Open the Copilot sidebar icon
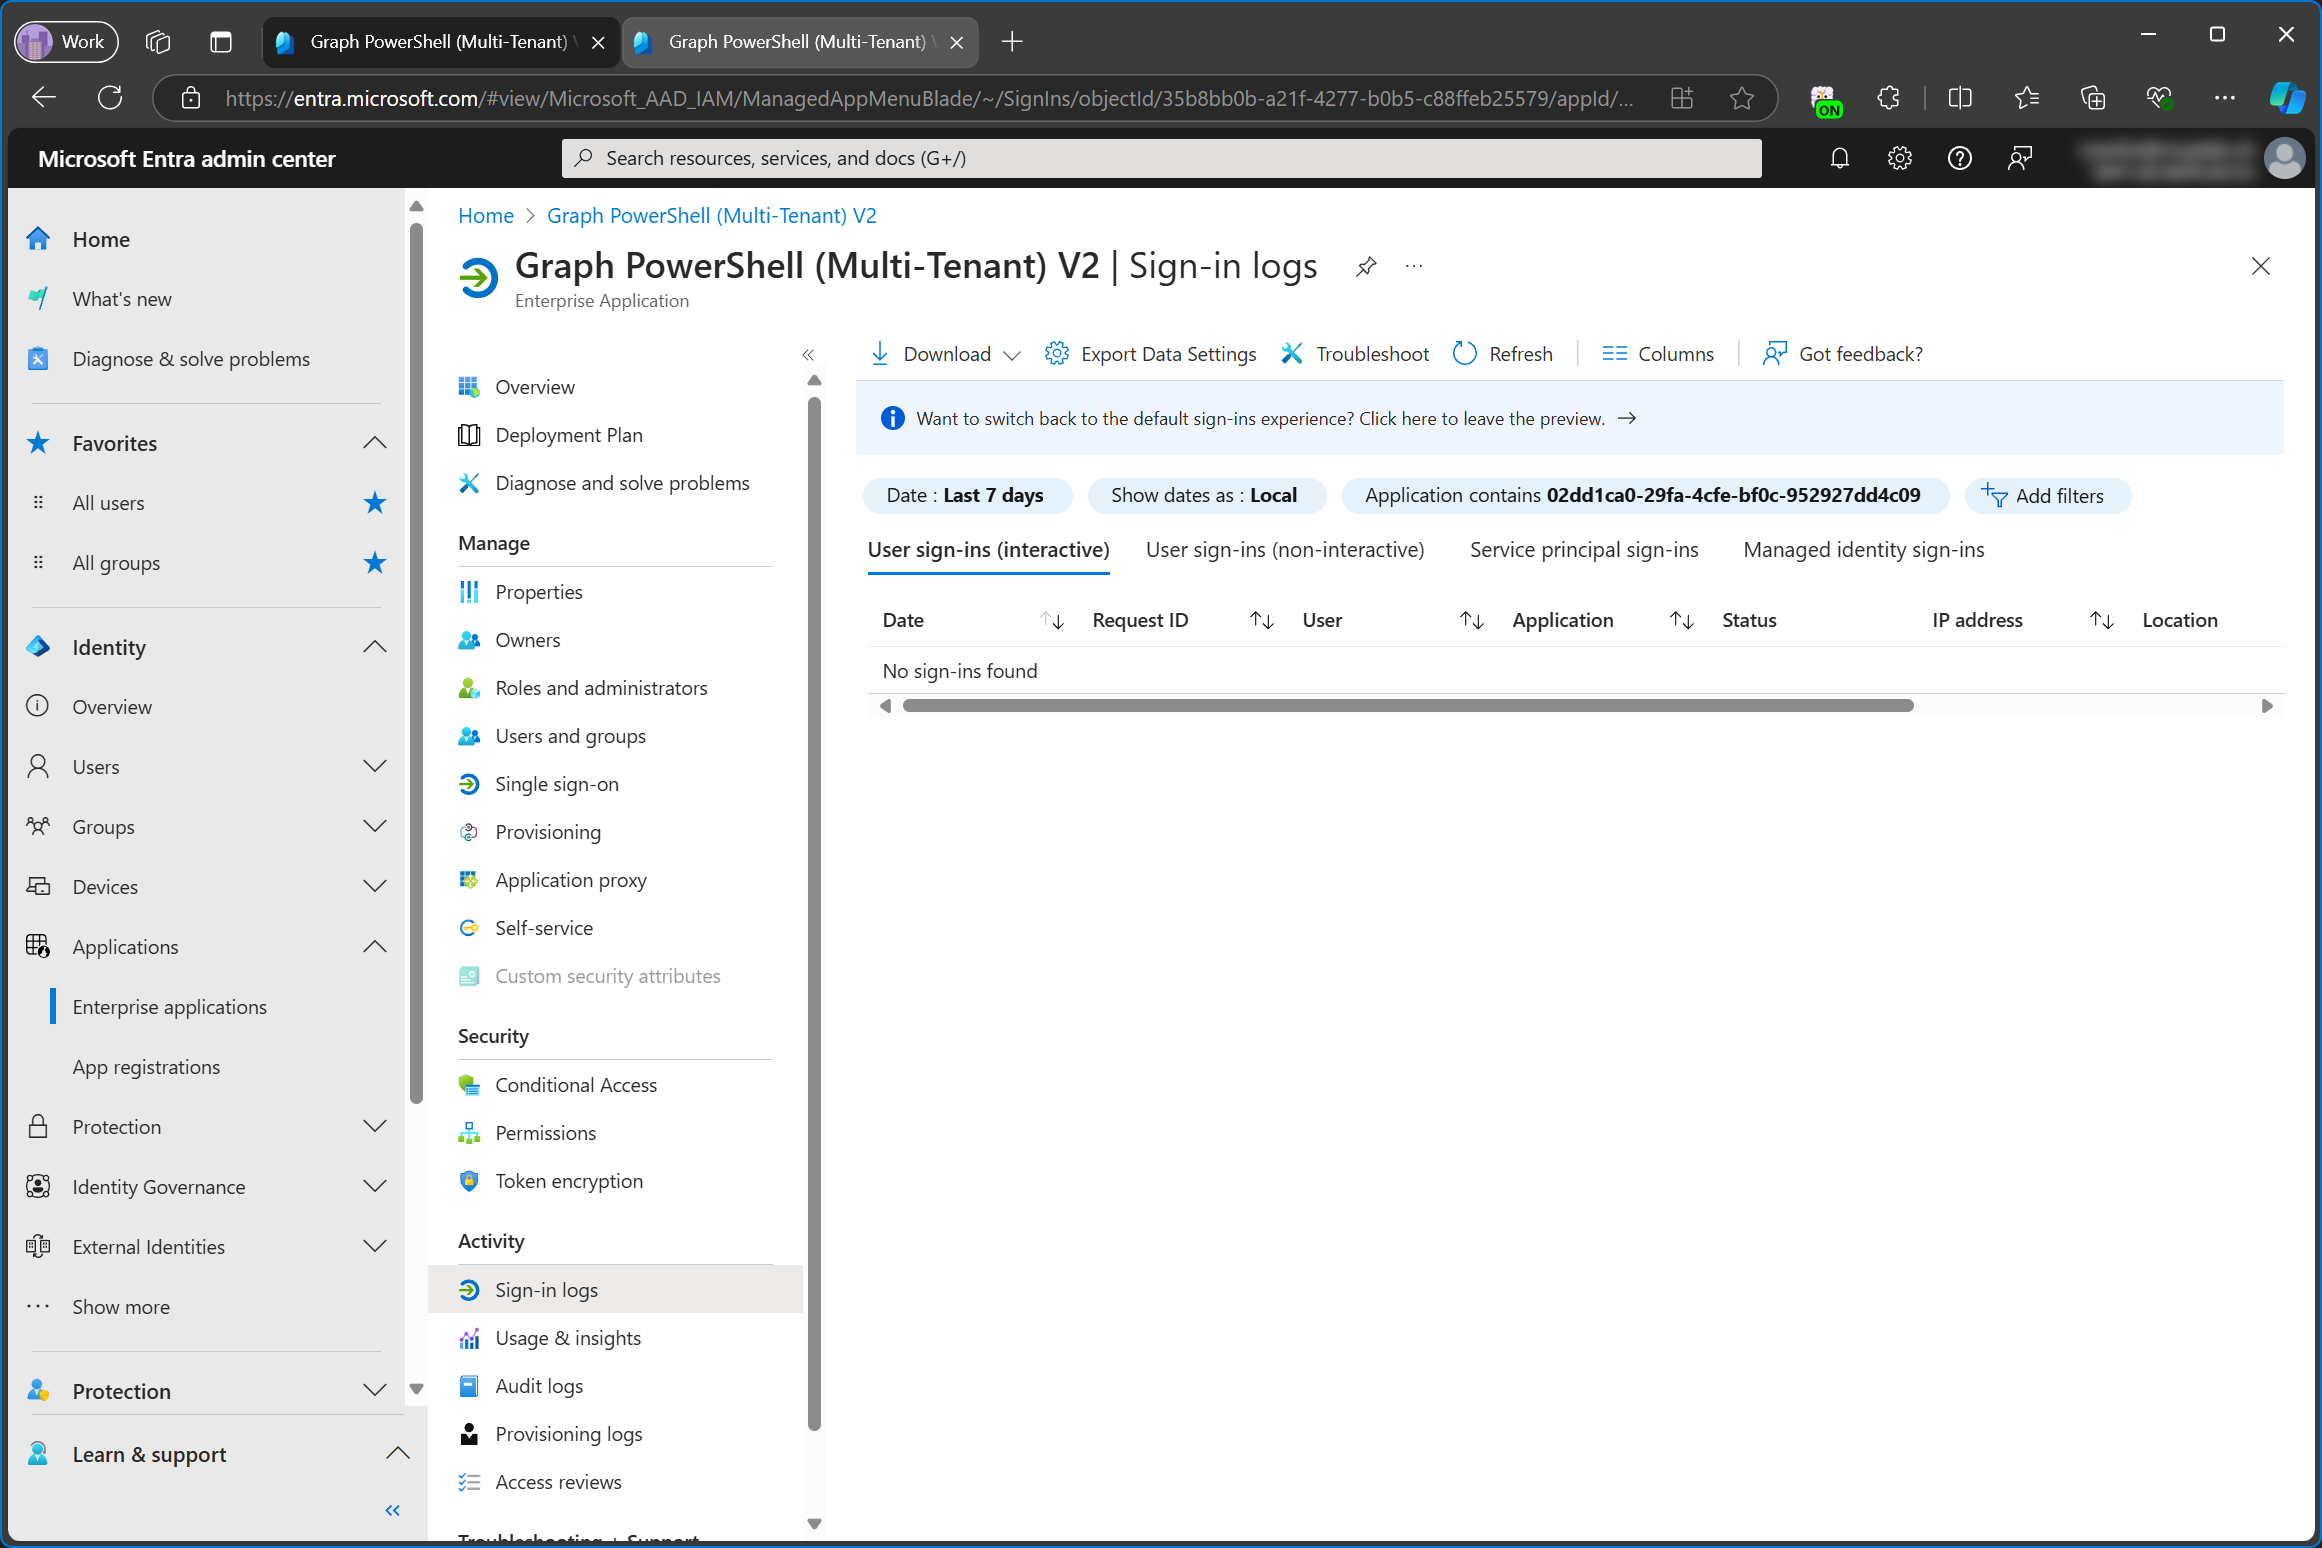 2286,98
